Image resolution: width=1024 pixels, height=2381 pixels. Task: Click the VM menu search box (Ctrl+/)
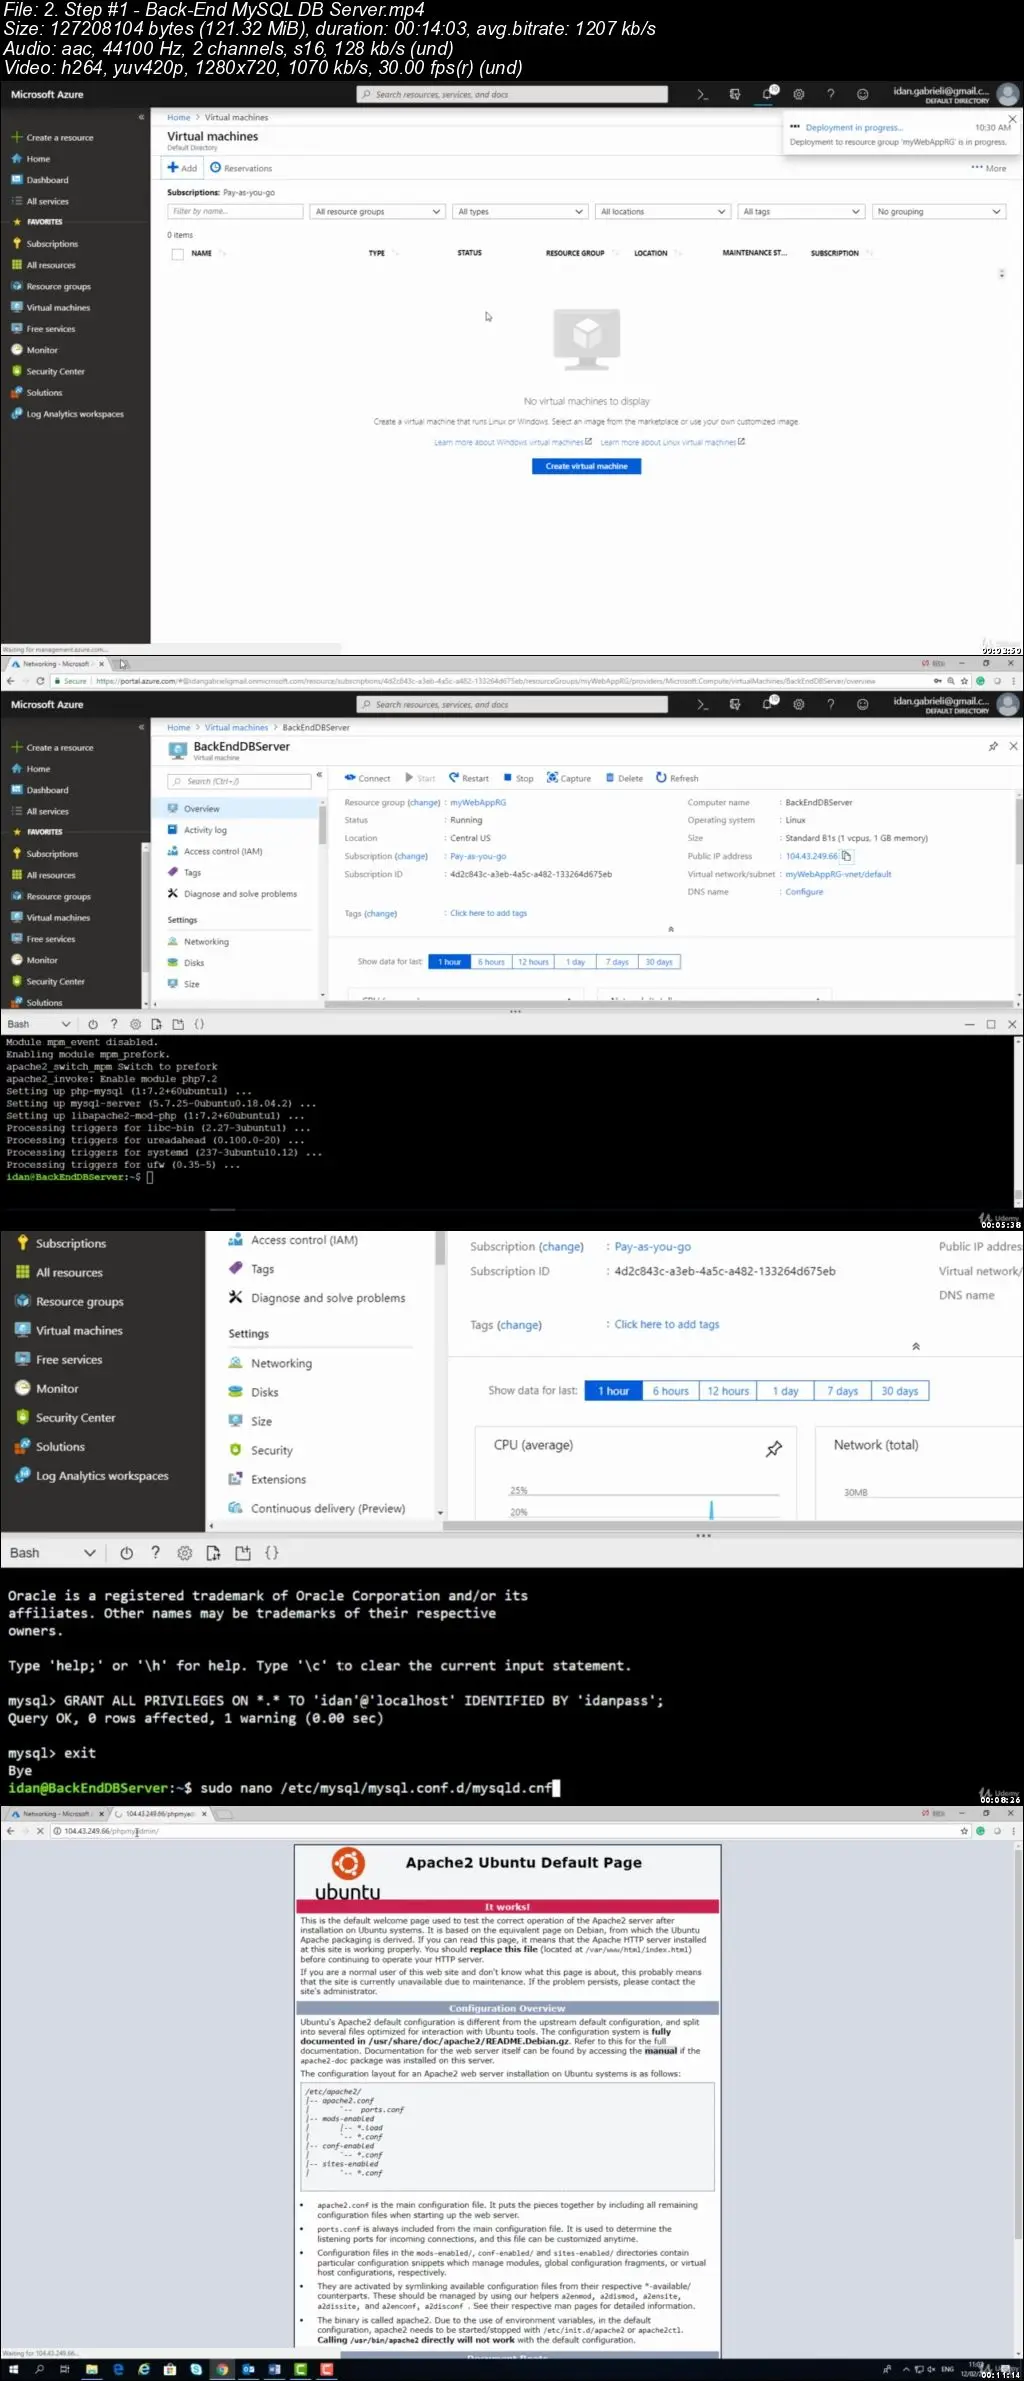point(239,781)
